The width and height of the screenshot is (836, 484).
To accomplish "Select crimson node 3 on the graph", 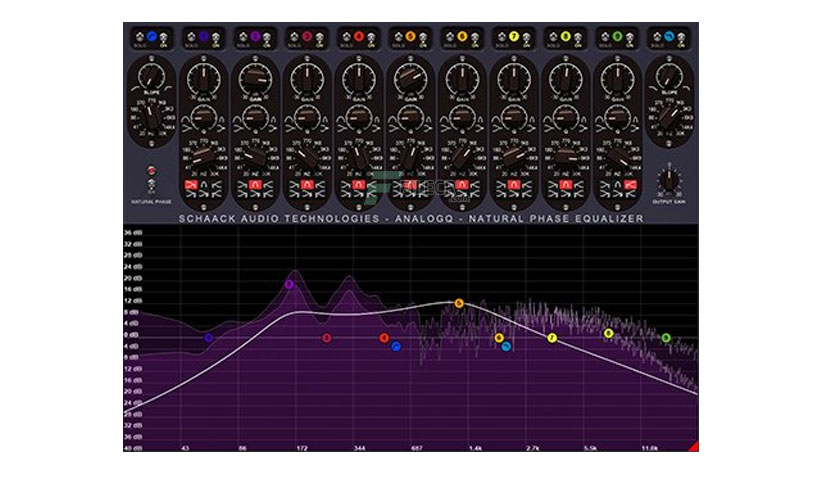I will [327, 337].
